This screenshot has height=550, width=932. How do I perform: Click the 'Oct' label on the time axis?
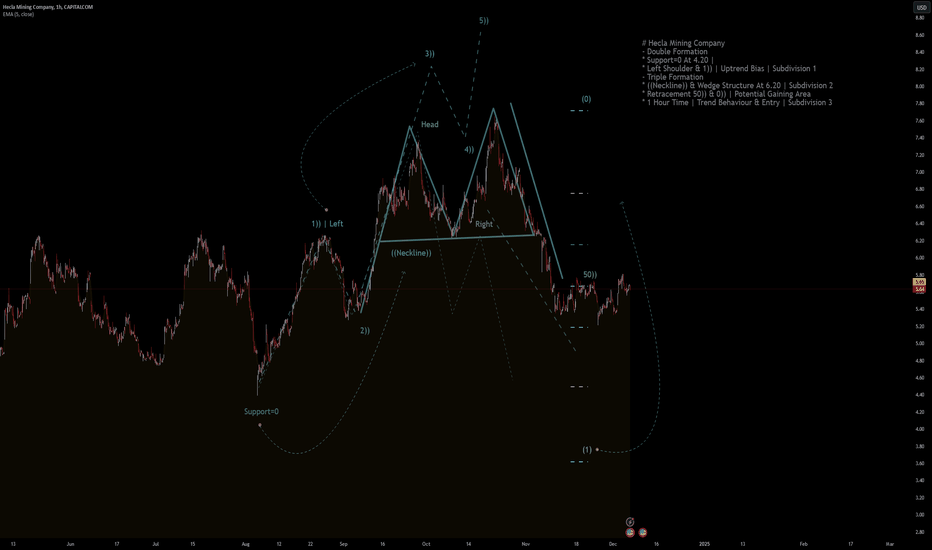point(426,544)
